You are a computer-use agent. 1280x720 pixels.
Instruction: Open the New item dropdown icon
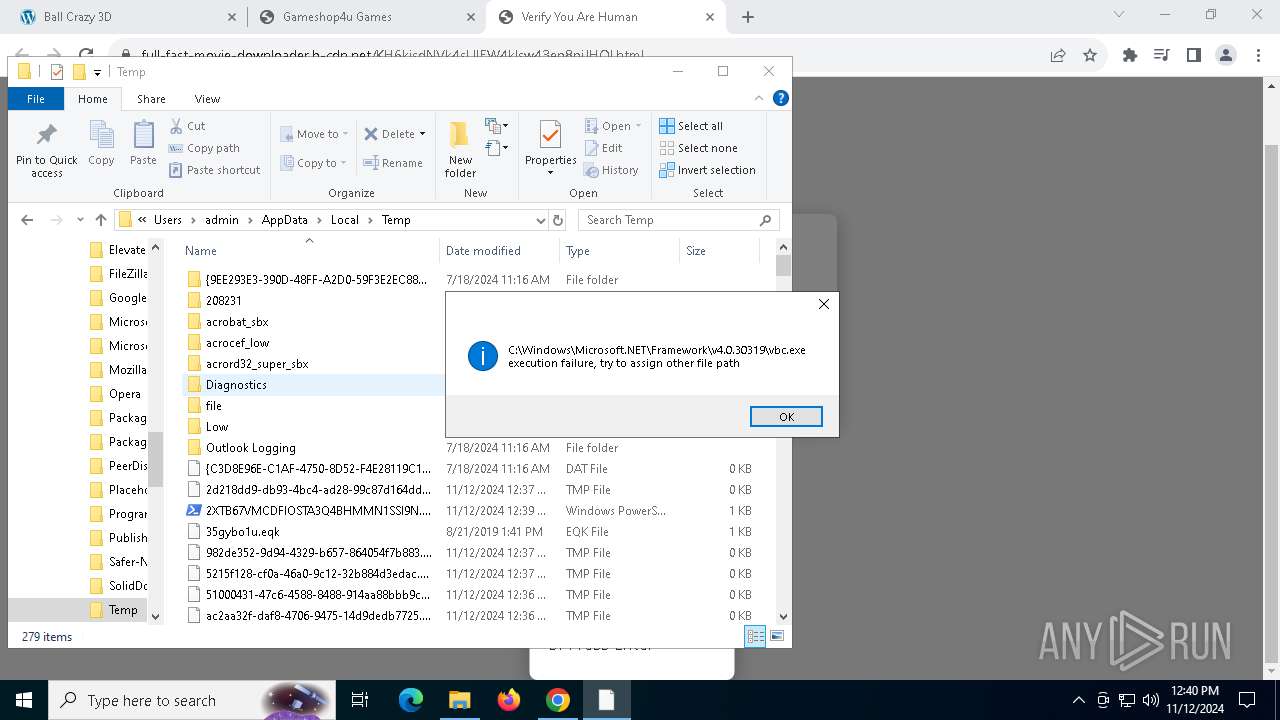coord(497,126)
